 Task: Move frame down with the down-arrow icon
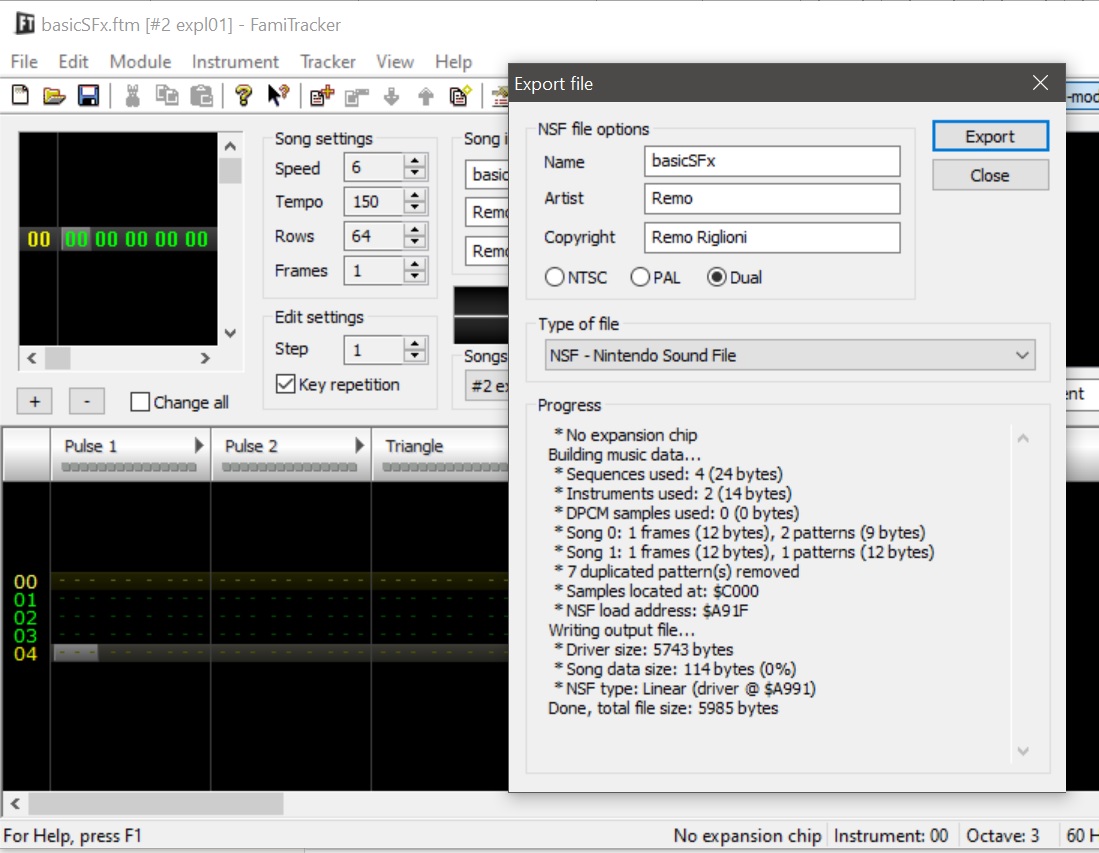point(391,95)
